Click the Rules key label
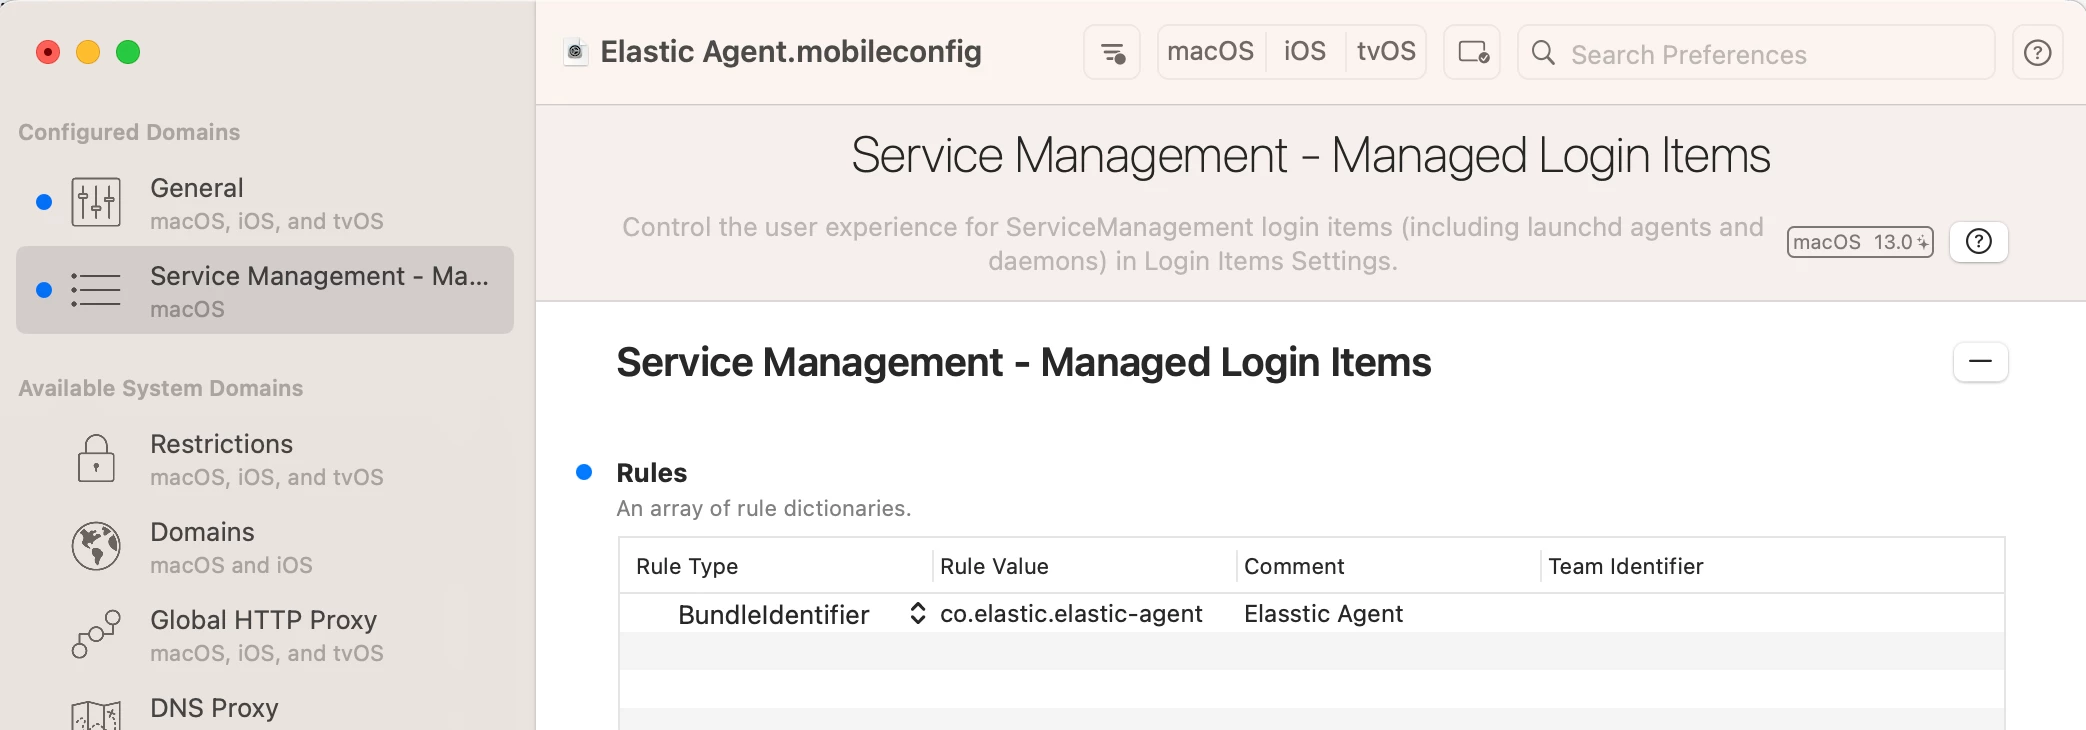Image resolution: width=2086 pixels, height=730 pixels. 651,473
